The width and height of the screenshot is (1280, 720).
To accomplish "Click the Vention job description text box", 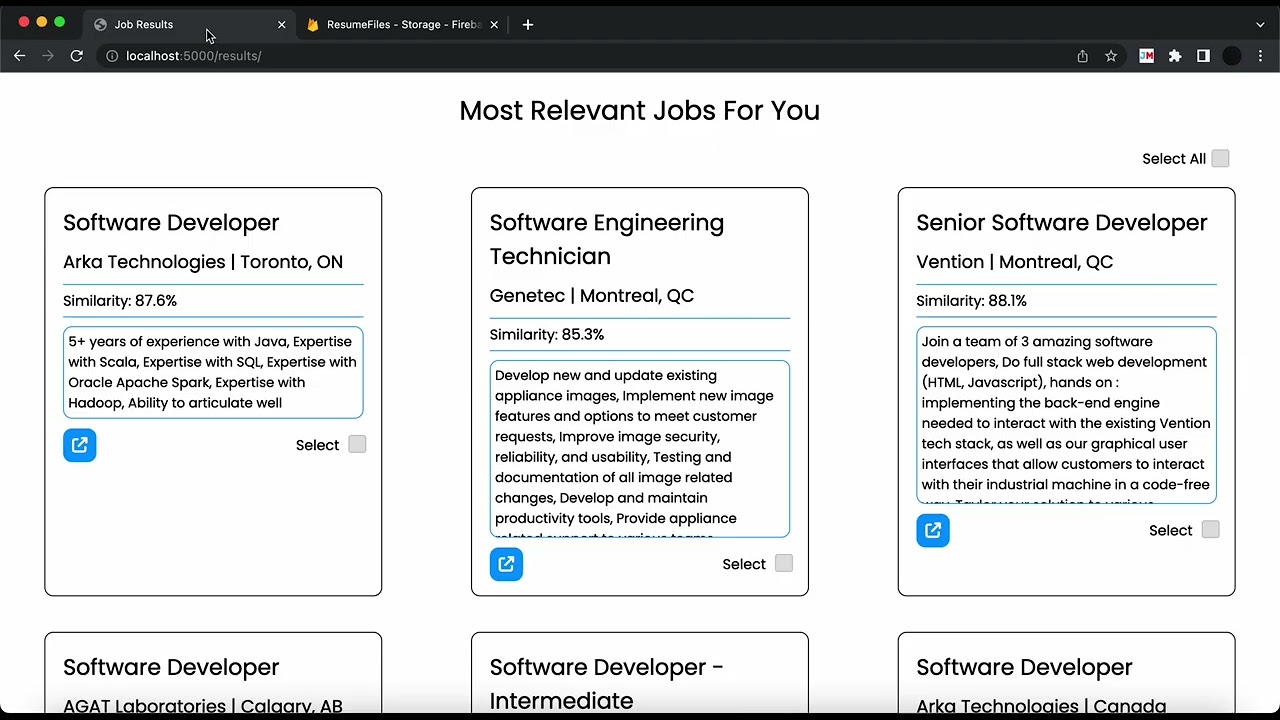I will point(1066,414).
